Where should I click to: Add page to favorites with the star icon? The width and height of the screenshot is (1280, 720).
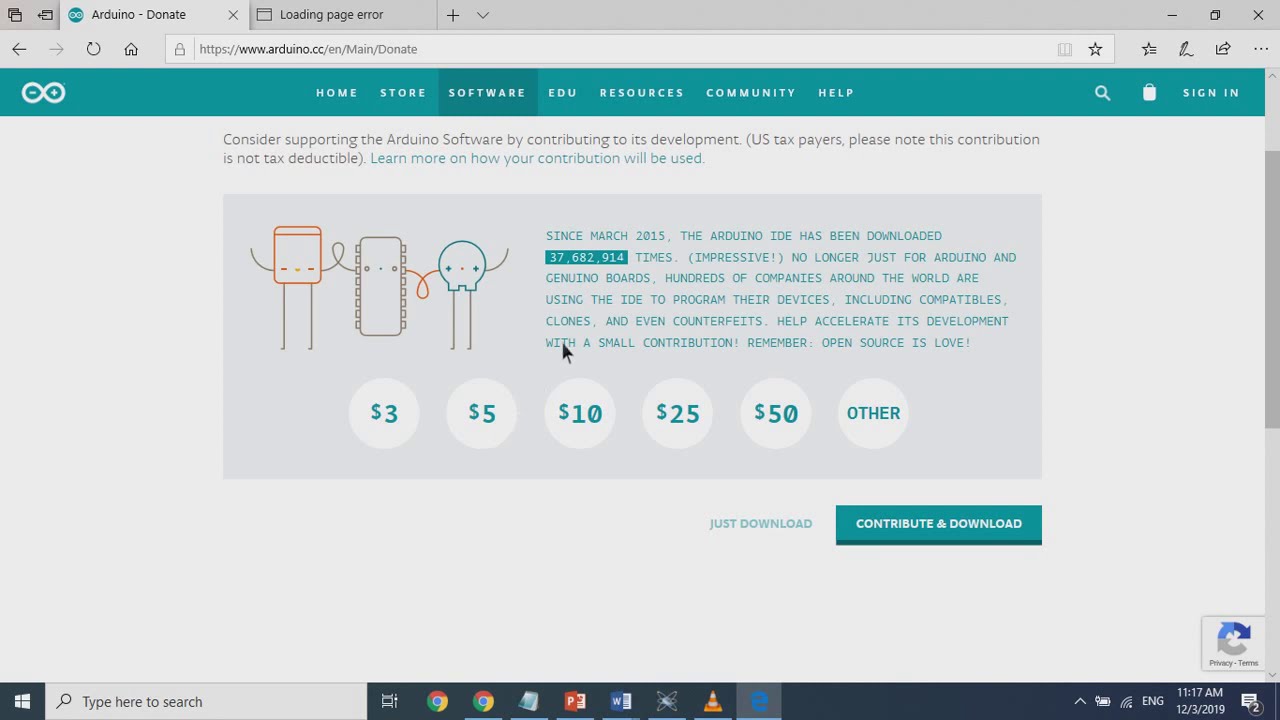pos(1095,49)
